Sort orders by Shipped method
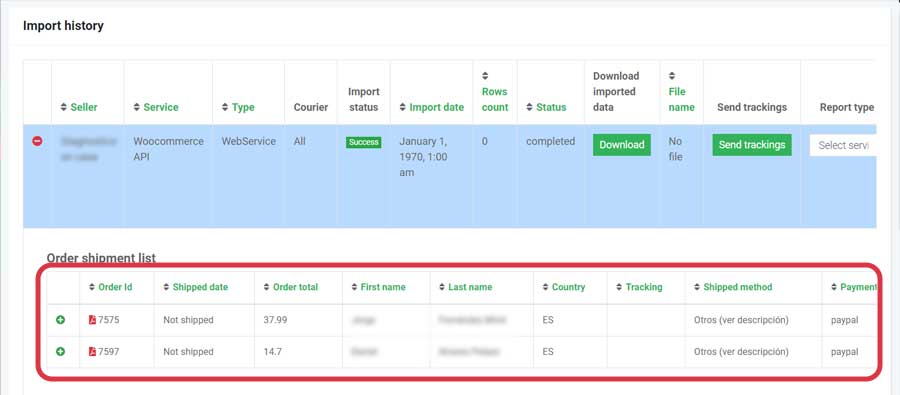Screen dimensions: 900x395 coord(733,287)
